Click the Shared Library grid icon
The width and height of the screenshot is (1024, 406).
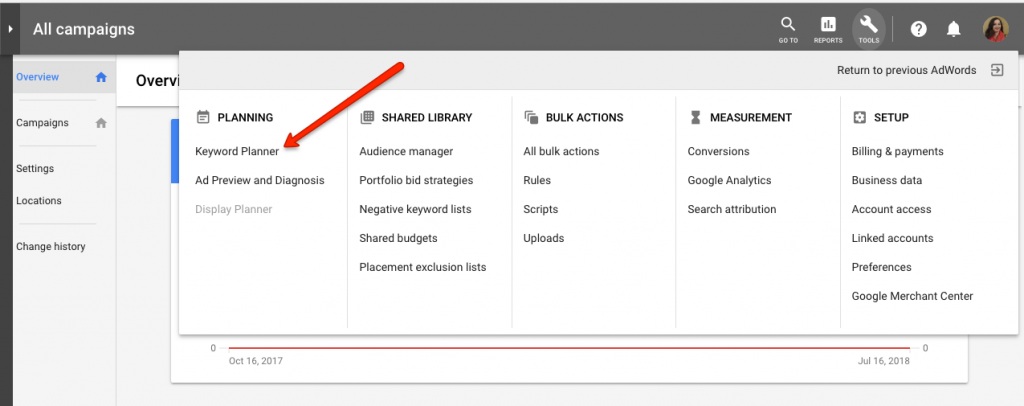click(367, 117)
